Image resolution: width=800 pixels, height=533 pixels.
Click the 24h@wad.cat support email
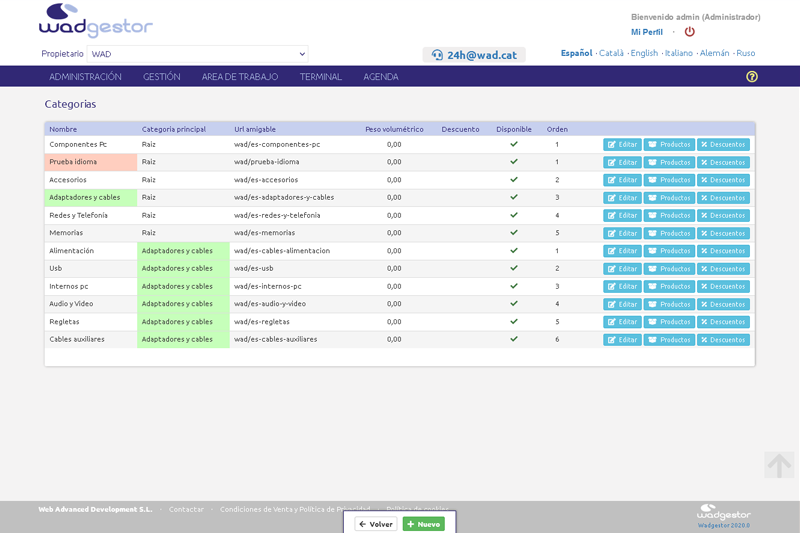point(482,55)
